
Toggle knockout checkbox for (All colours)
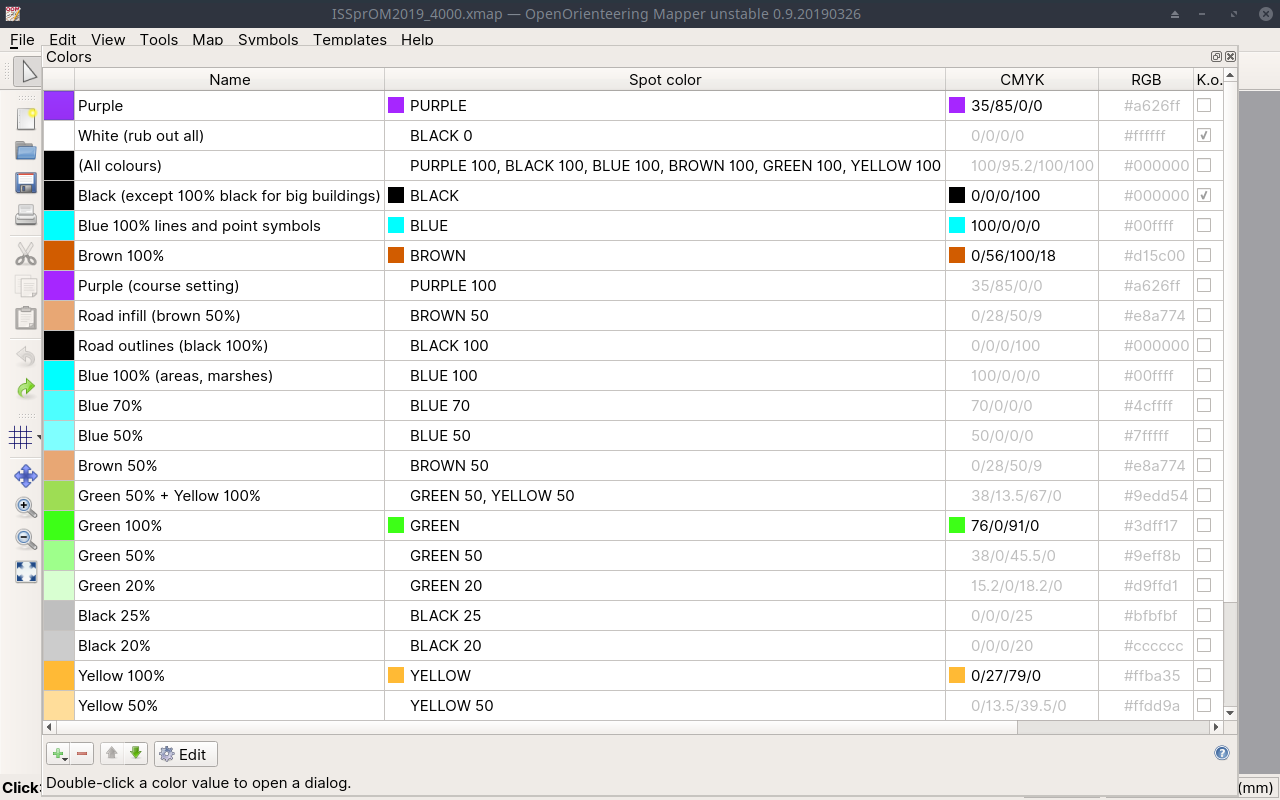1204,165
